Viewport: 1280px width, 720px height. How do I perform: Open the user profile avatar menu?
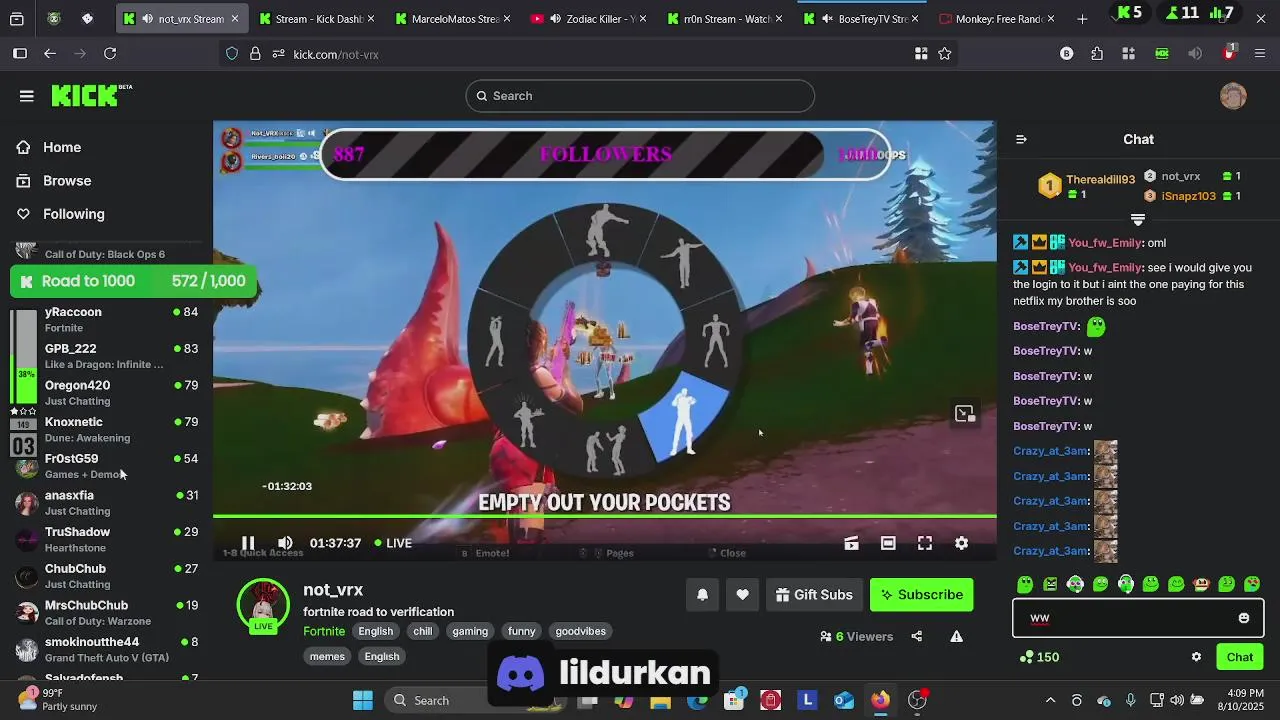point(1233,96)
